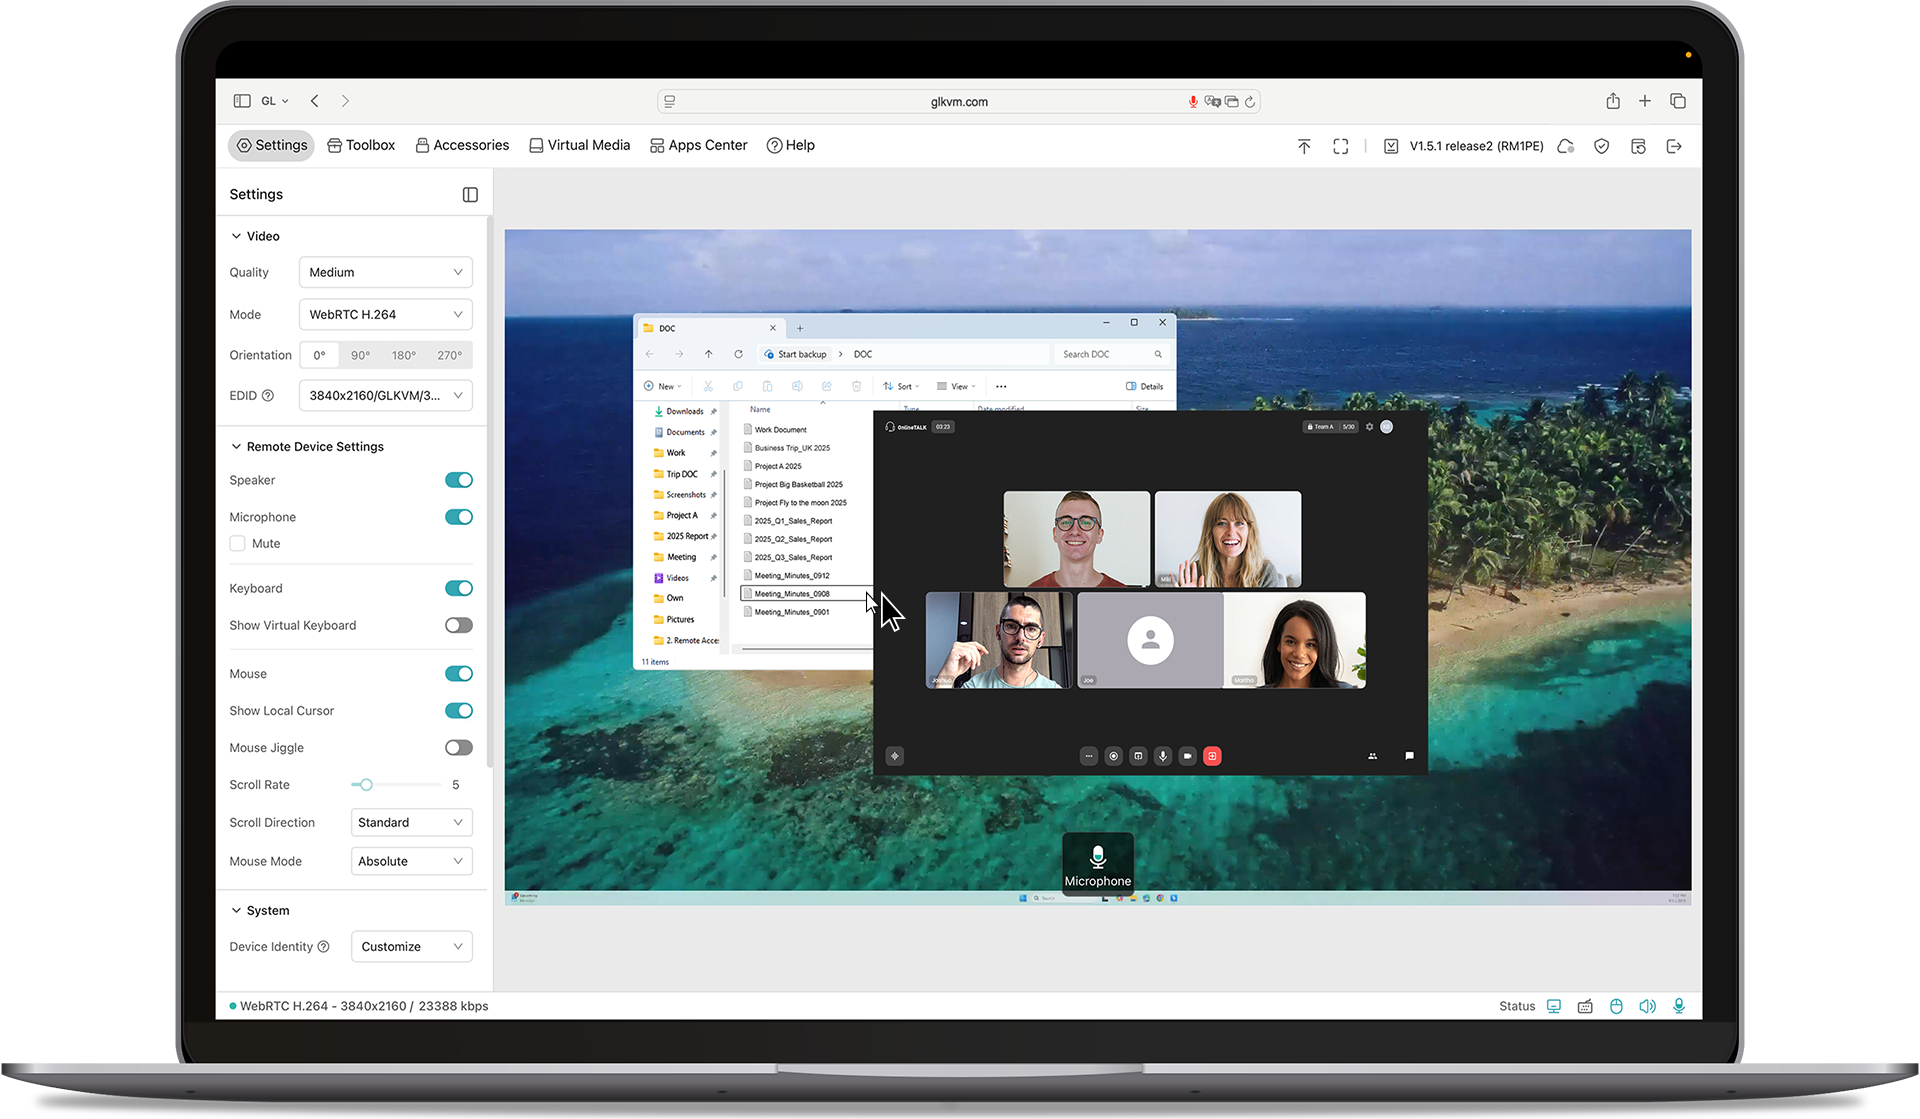Enable the Show Virtual Keyboard toggle
Viewport: 1920px width, 1119px height.
click(x=458, y=625)
